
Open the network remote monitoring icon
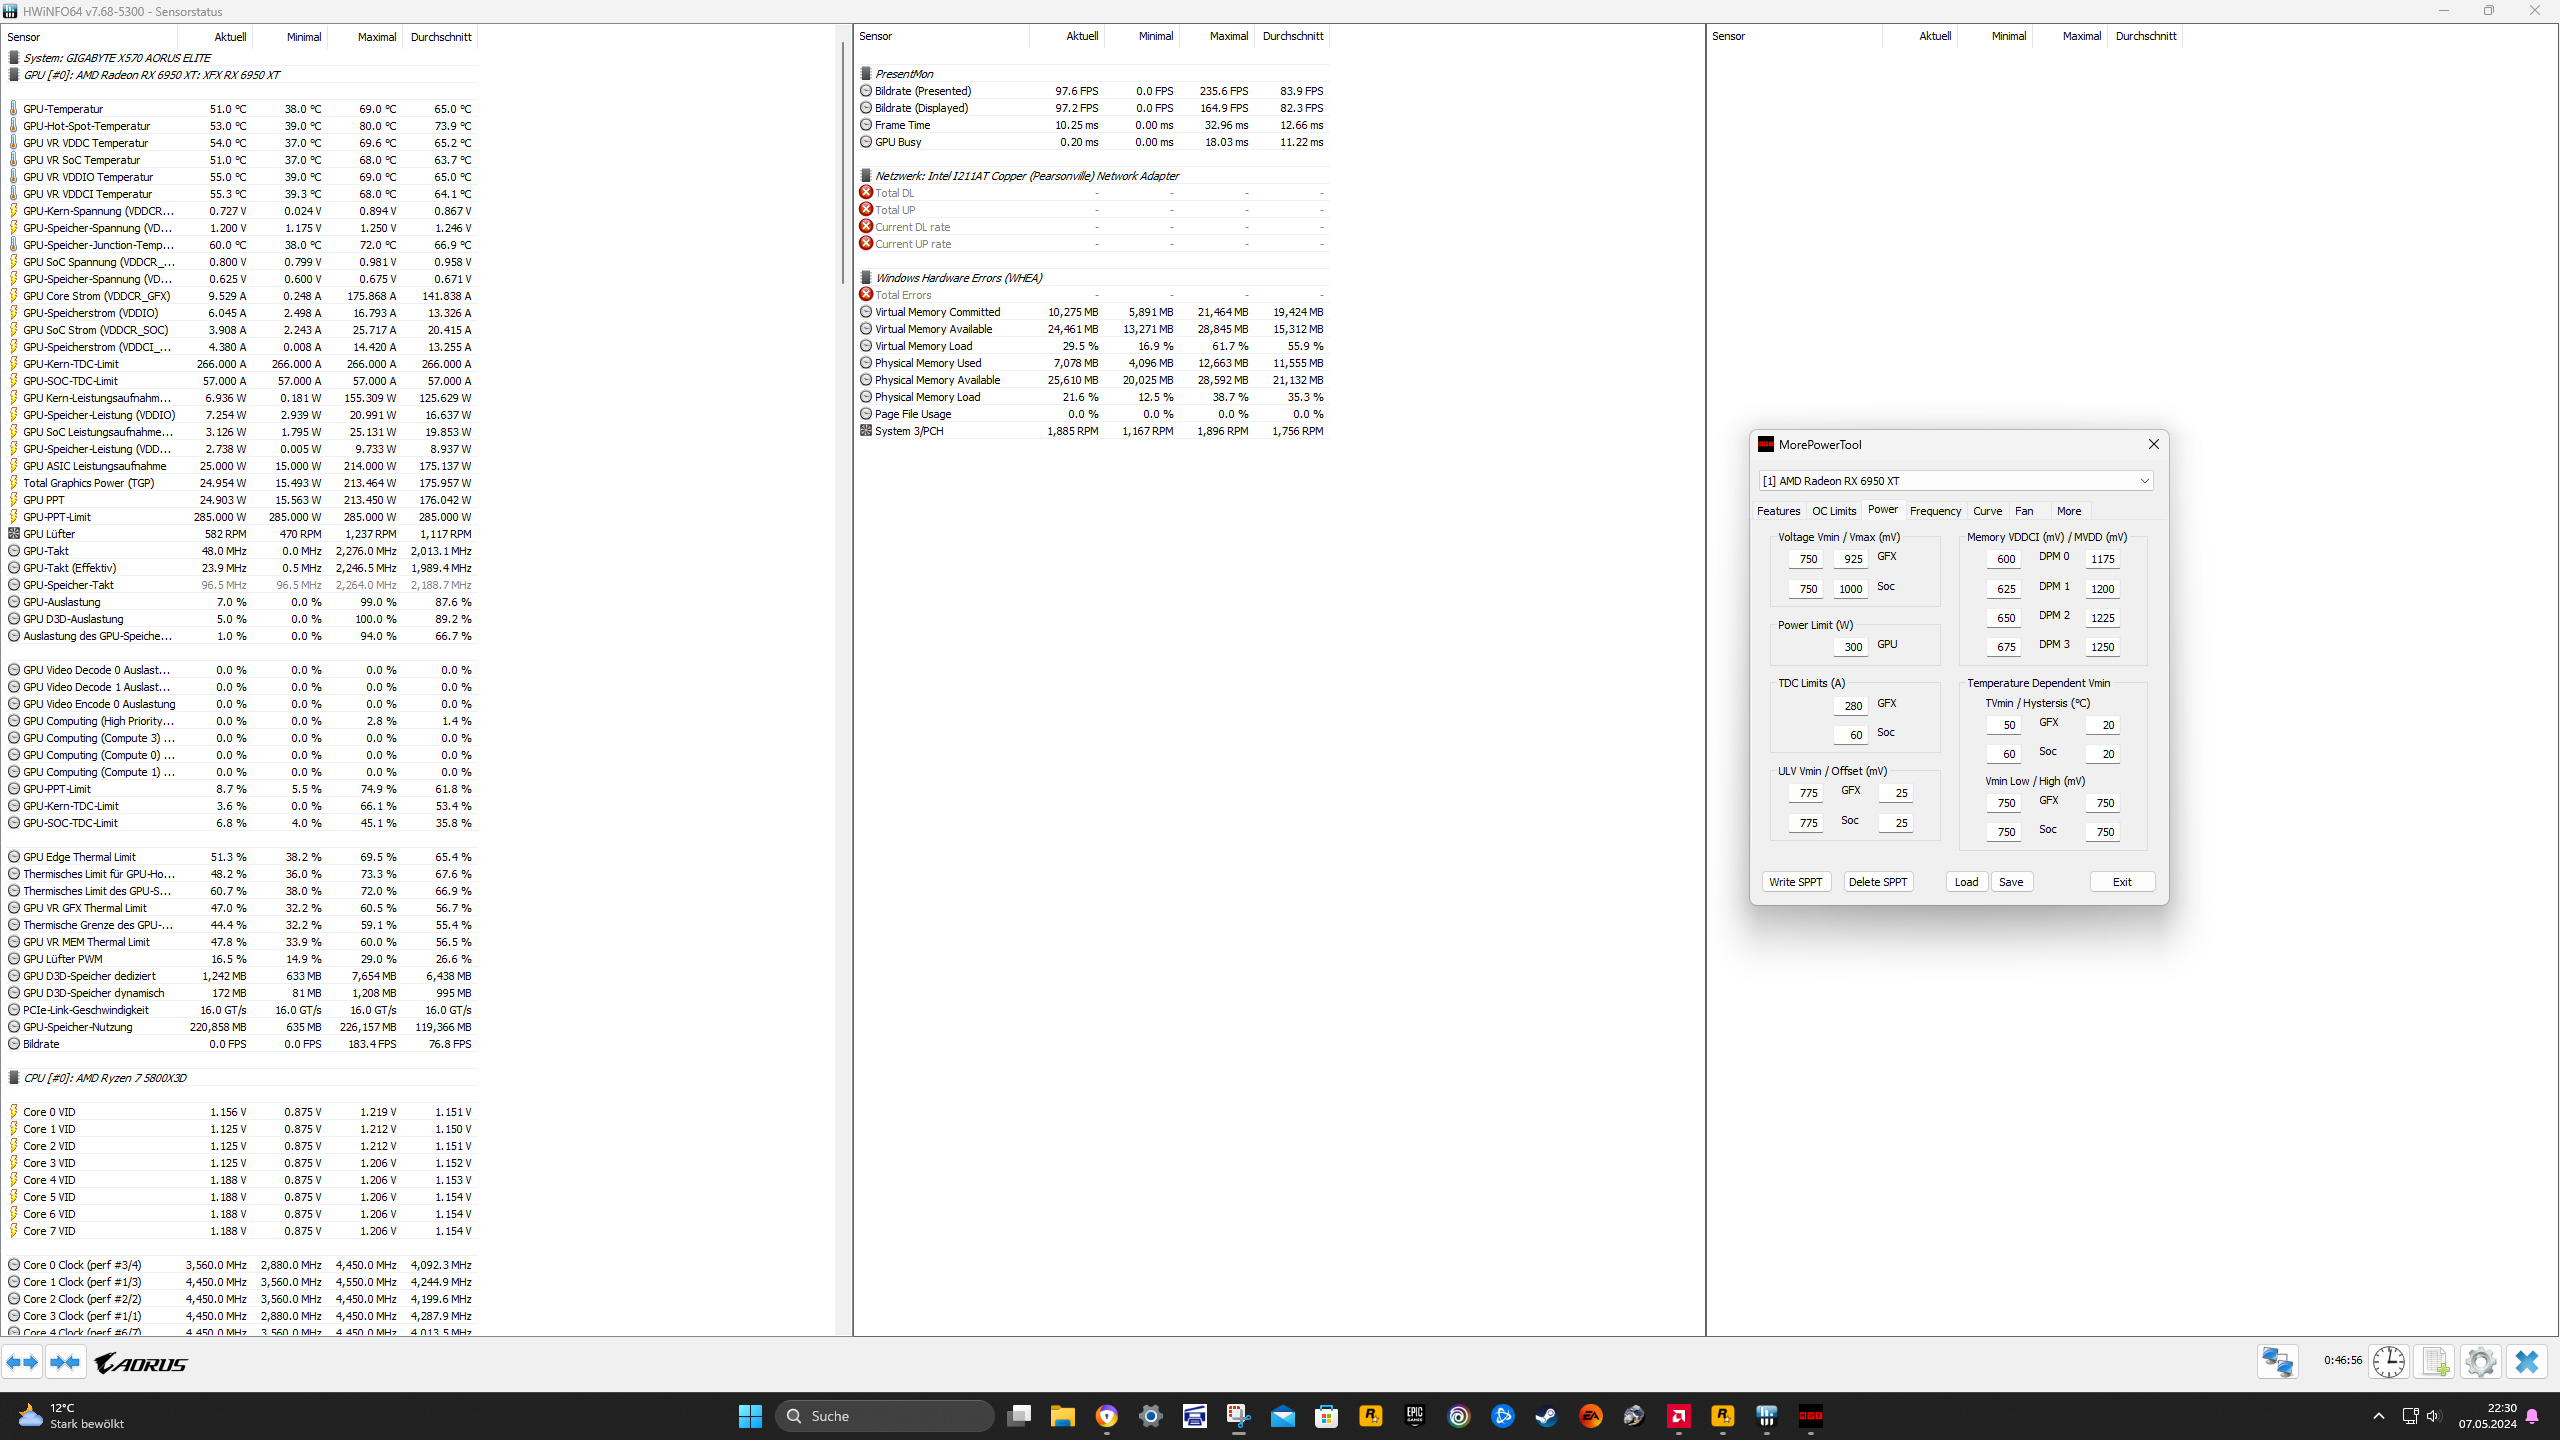click(x=2277, y=1362)
